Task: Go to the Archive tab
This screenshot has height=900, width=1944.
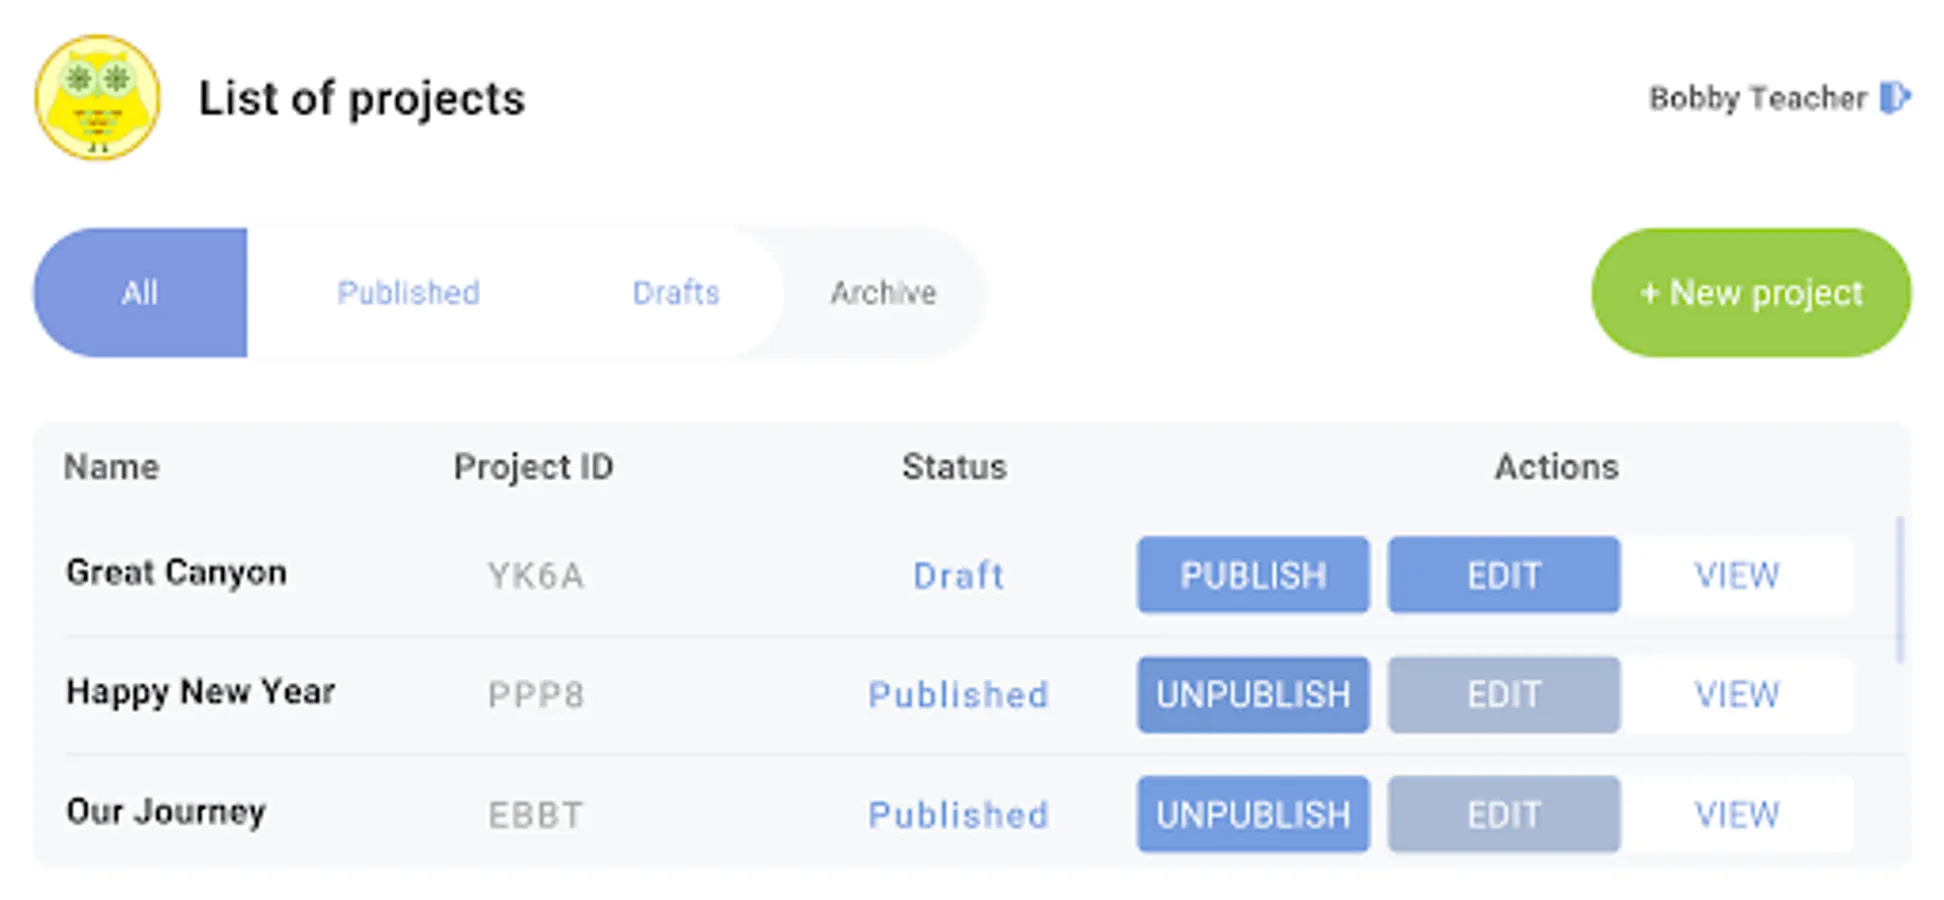Action: [883, 293]
